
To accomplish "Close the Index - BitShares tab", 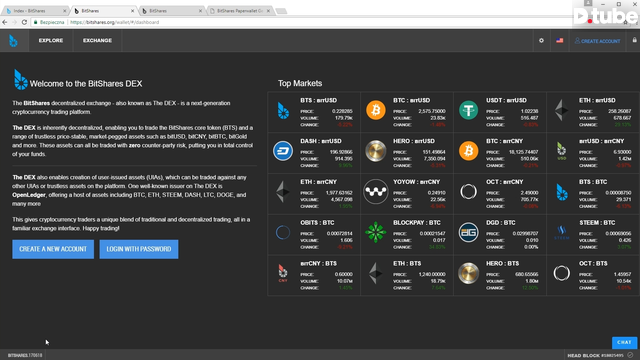I will click(64, 11).
